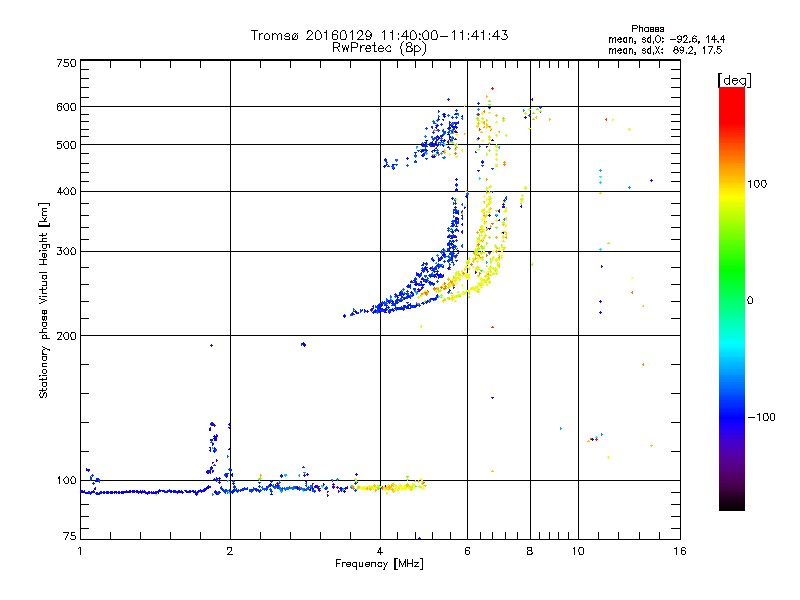This screenshot has height=600, width=800.
Task: Click the colorbar '-100' tick label
Action: (x=762, y=417)
